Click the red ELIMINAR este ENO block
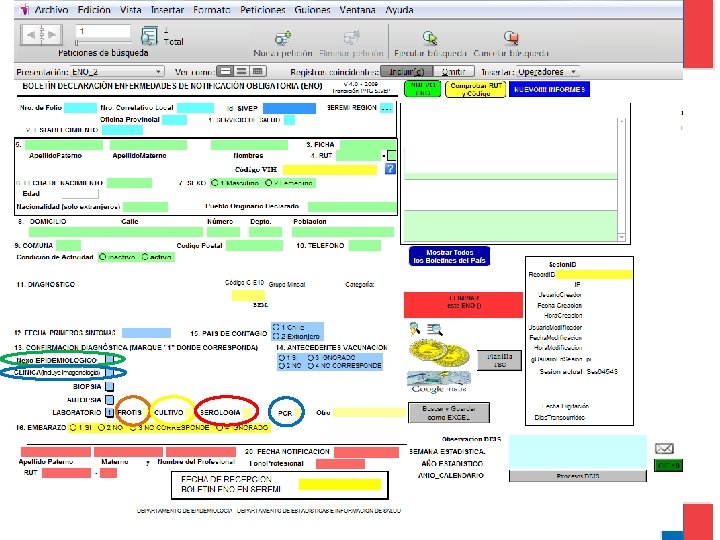 tap(463, 305)
